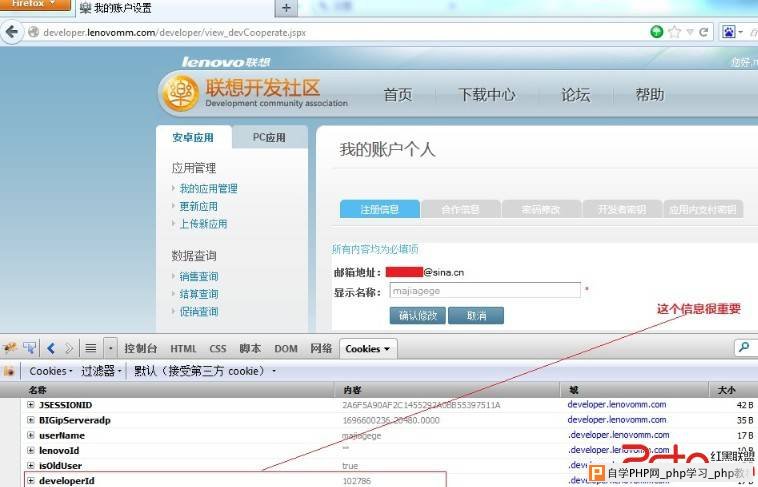Open 下载中心 in site navigation
Viewport: 758px width, 487px height.
coord(486,95)
